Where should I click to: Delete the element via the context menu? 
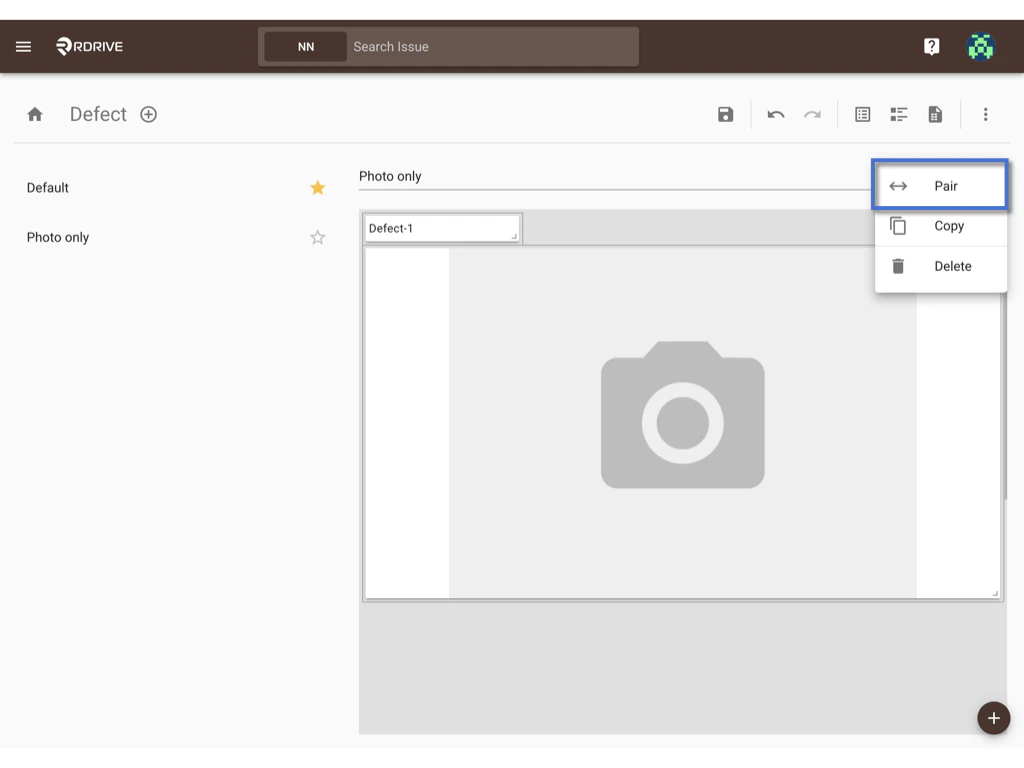[940, 266]
